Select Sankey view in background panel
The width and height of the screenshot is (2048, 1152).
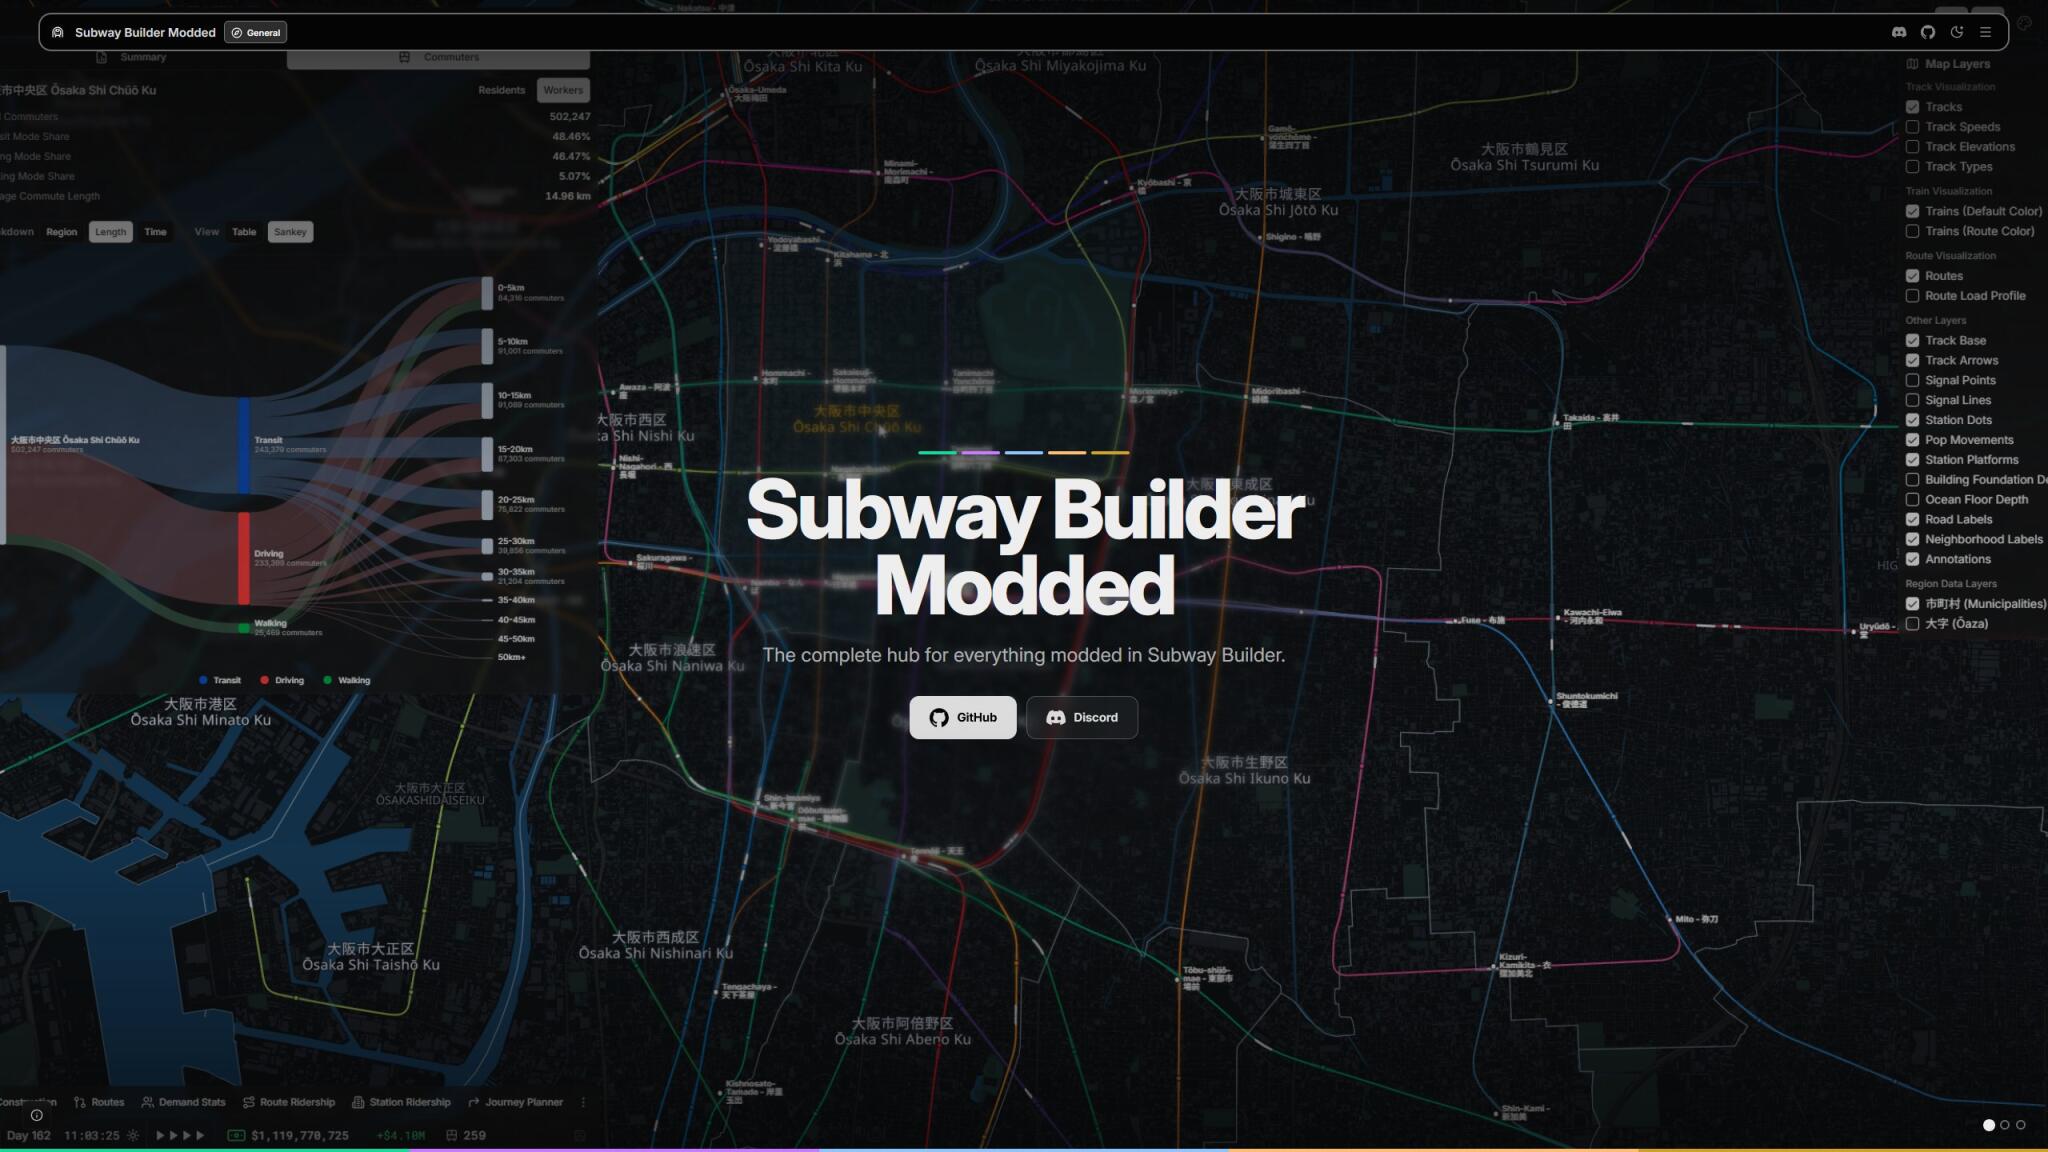coord(290,232)
